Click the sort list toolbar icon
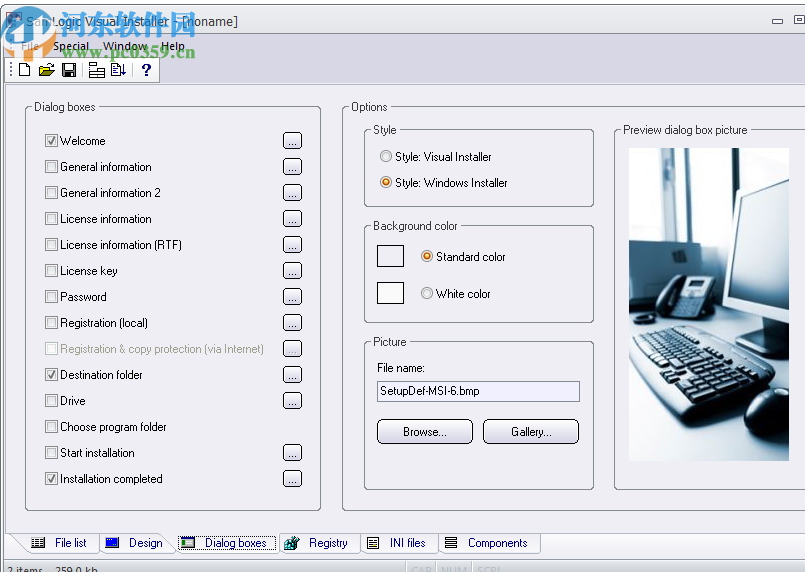 118,69
